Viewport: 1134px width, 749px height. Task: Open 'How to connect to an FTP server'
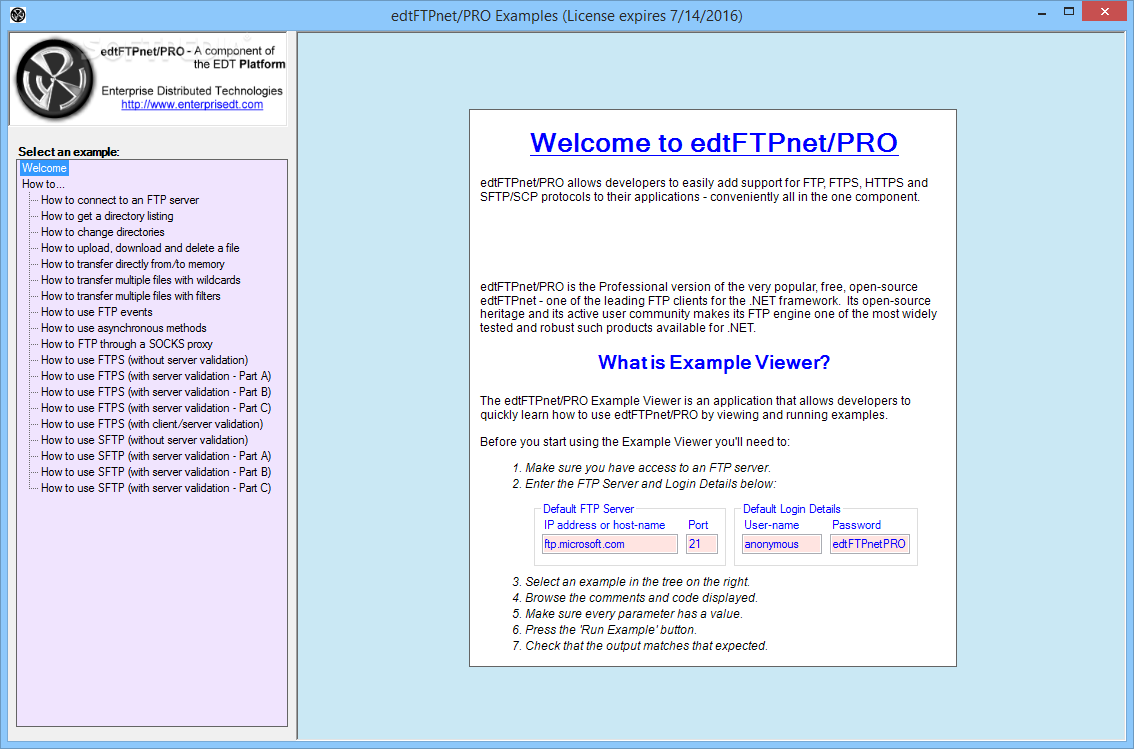120,200
